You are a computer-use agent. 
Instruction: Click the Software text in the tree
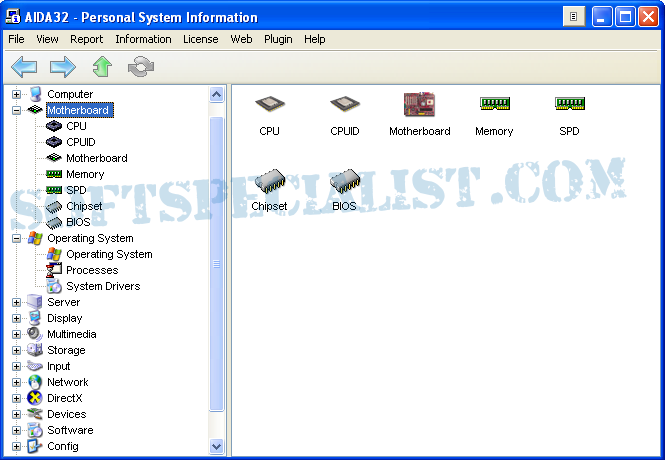coord(70,430)
